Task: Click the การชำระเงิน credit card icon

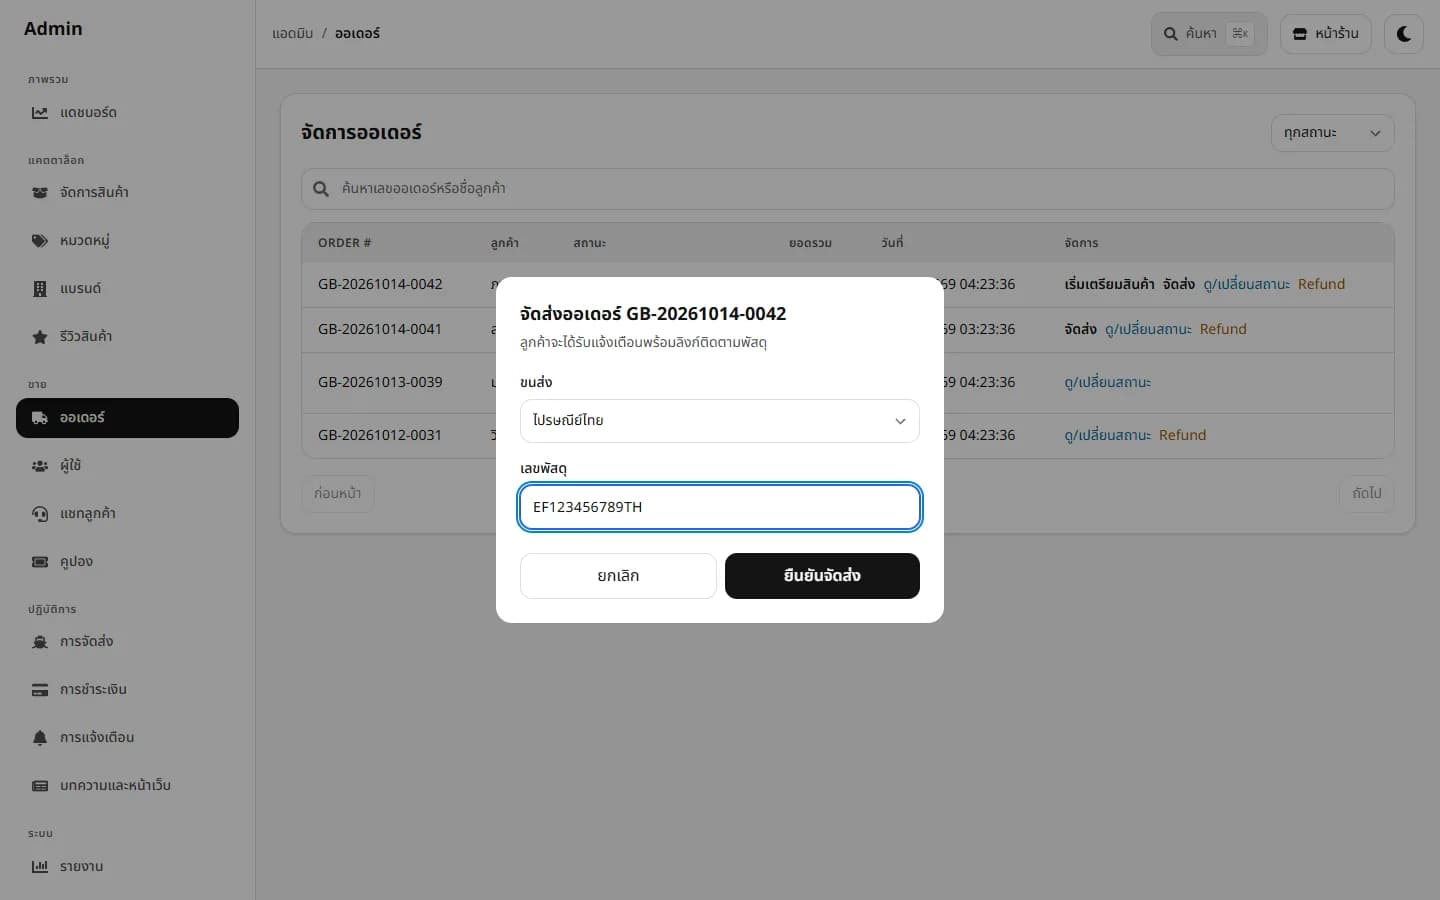Action: [40, 690]
